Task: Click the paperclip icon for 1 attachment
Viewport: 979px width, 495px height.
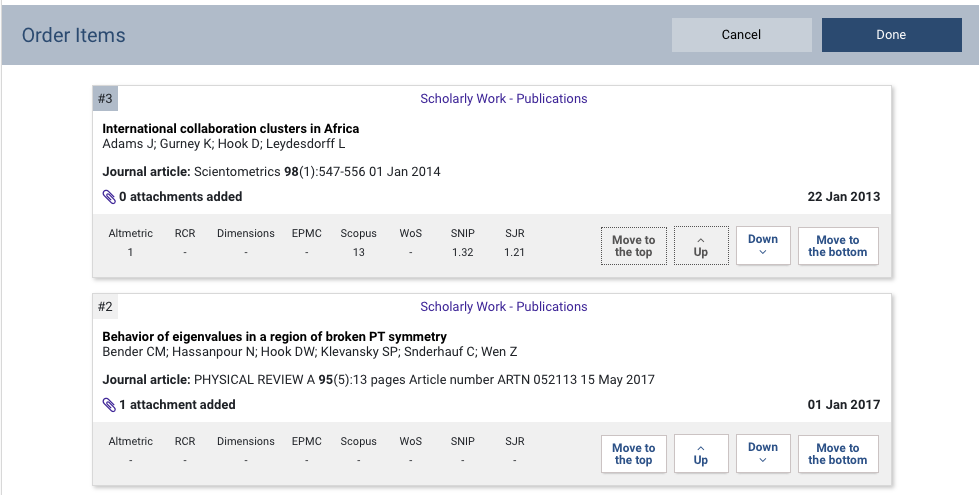Action: pos(110,405)
